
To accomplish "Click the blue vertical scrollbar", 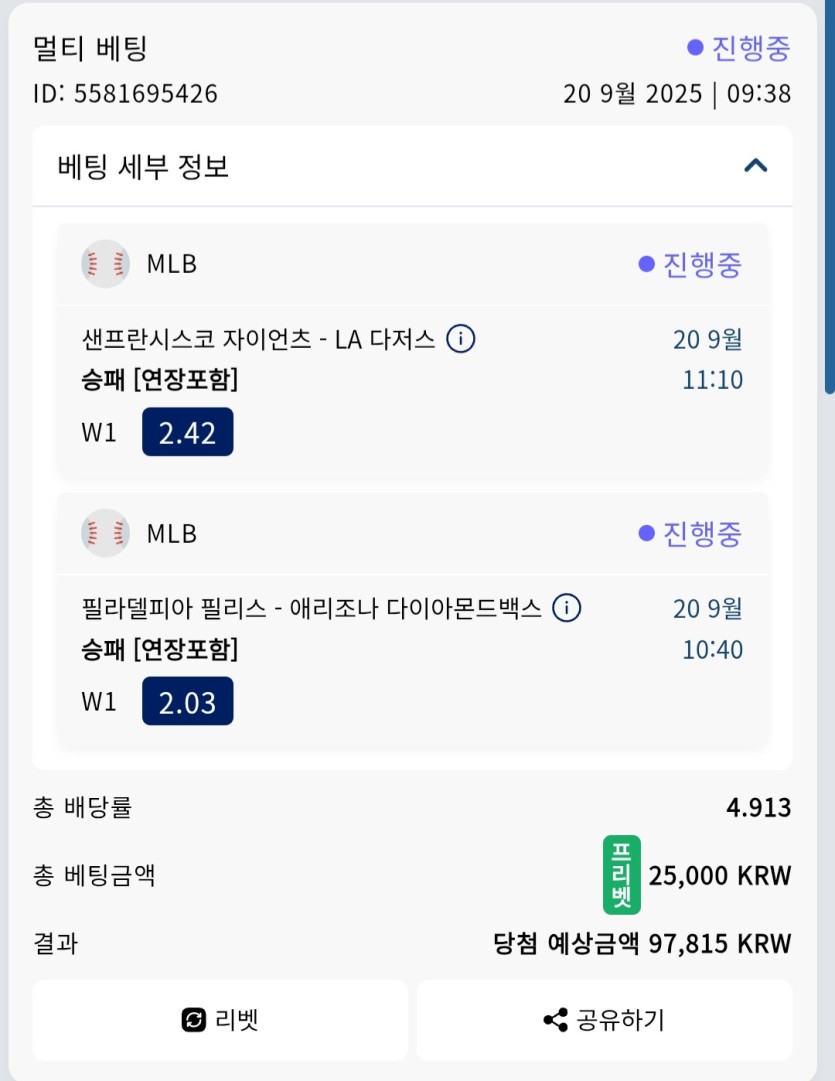I will (x=829, y=196).
